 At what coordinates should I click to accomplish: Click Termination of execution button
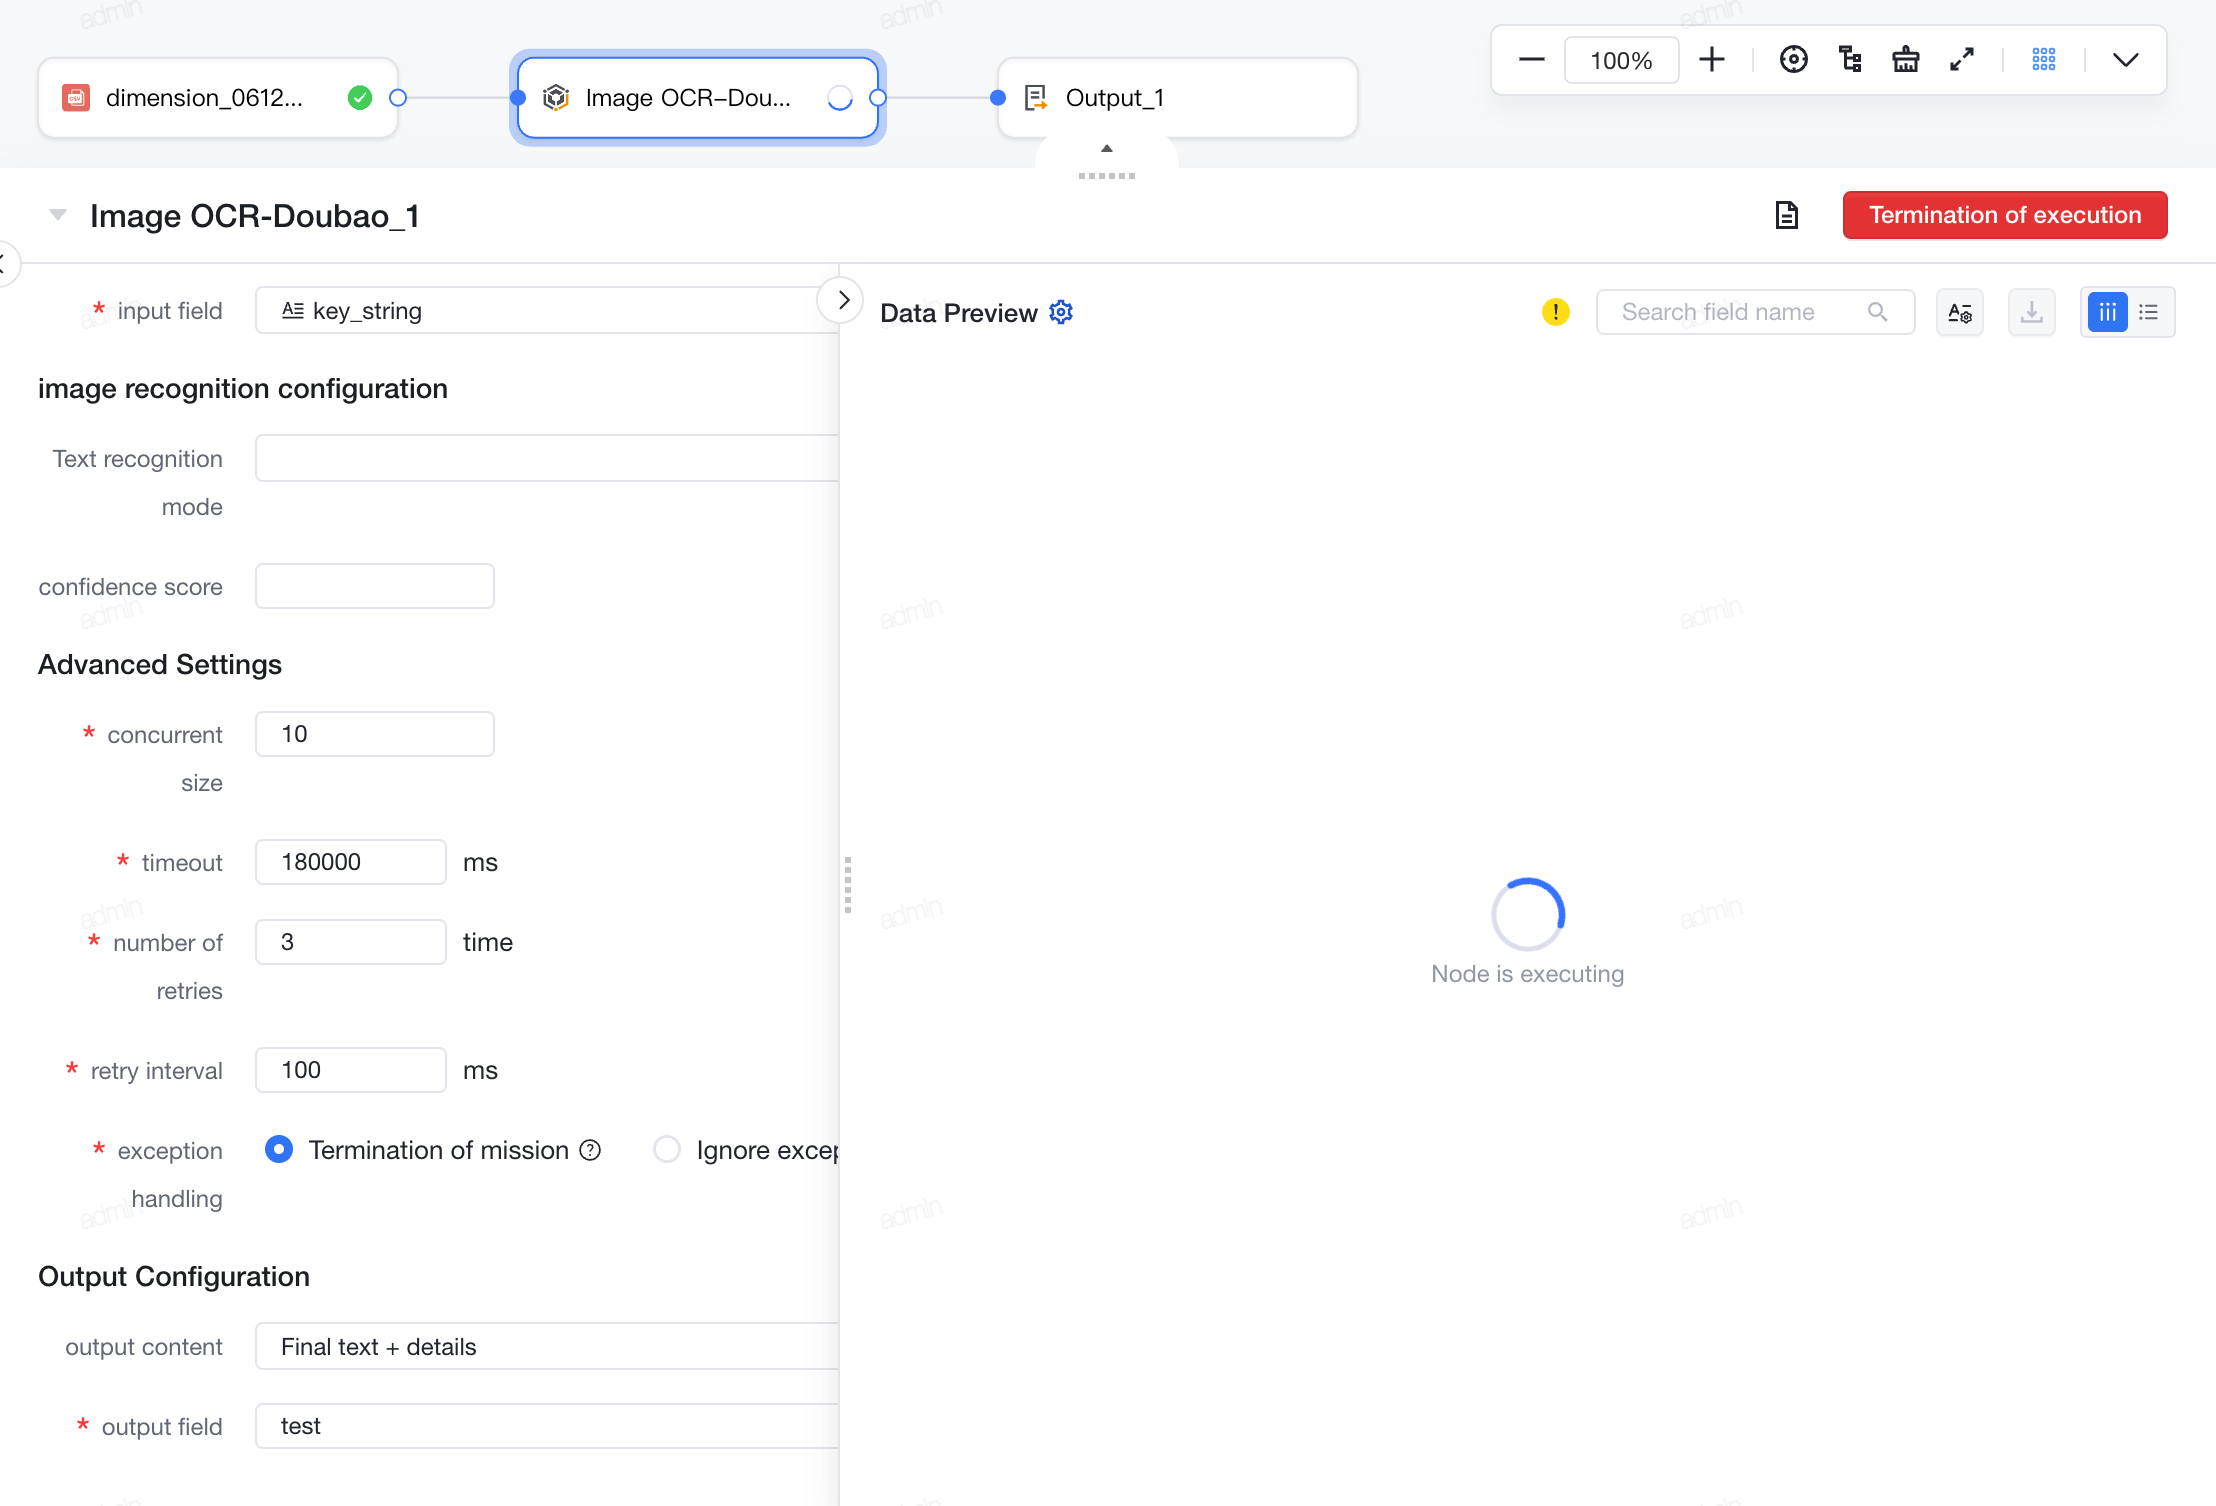pyautogui.click(x=2005, y=215)
